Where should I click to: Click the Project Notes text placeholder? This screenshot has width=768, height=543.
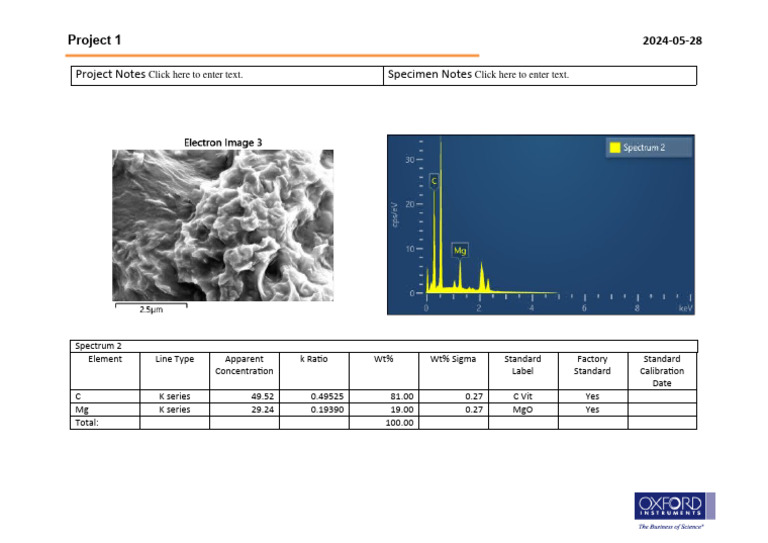point(195,75)
